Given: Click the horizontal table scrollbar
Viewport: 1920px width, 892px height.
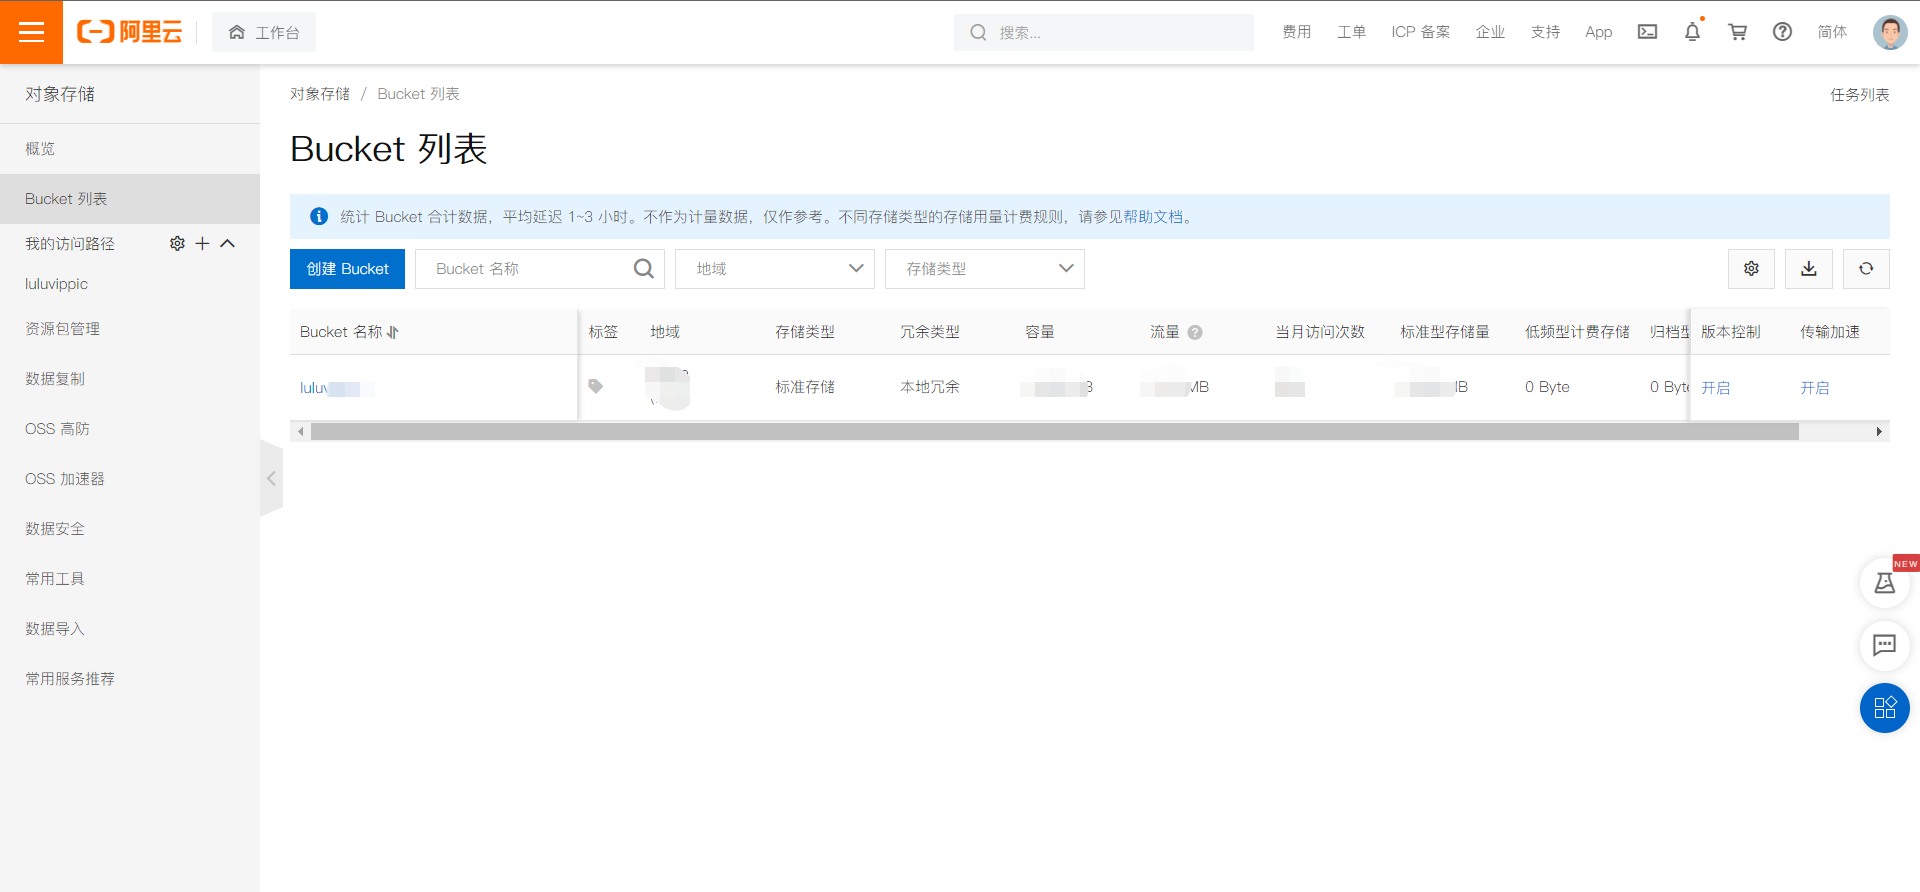Looking at the screenshot, I should 1054,432.
